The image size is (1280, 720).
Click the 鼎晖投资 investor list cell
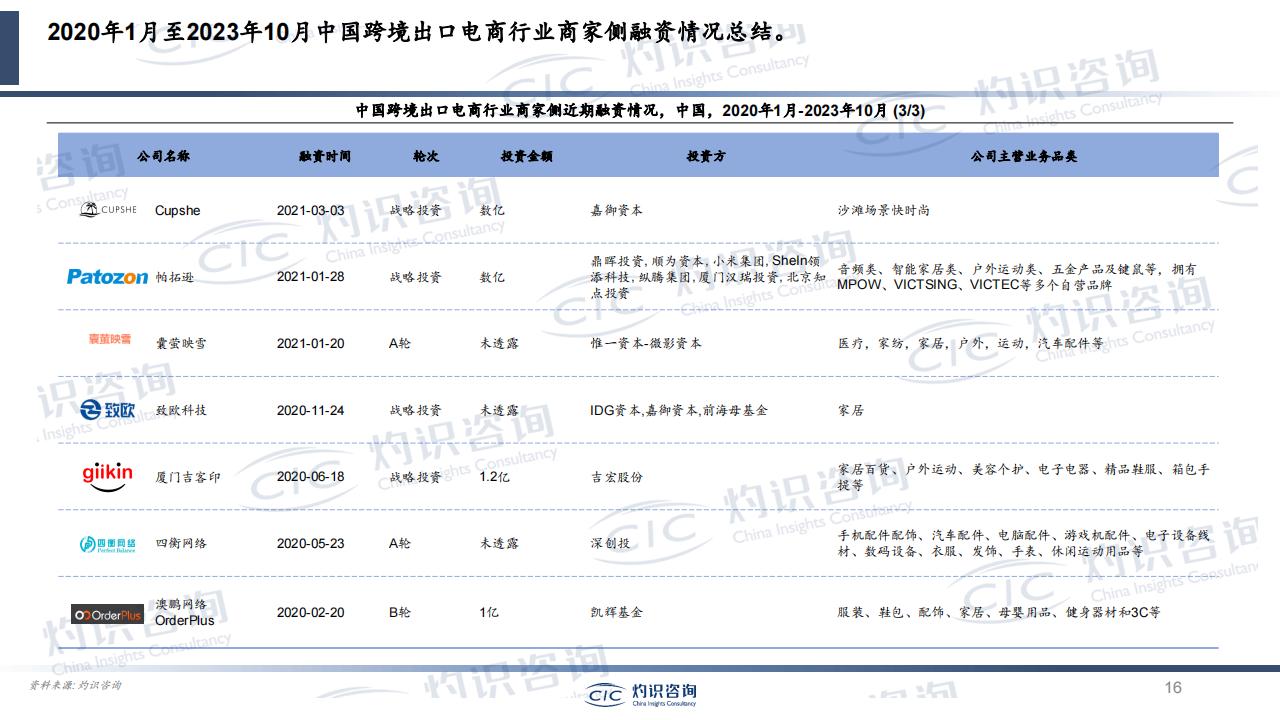click(x=706, y=277)
